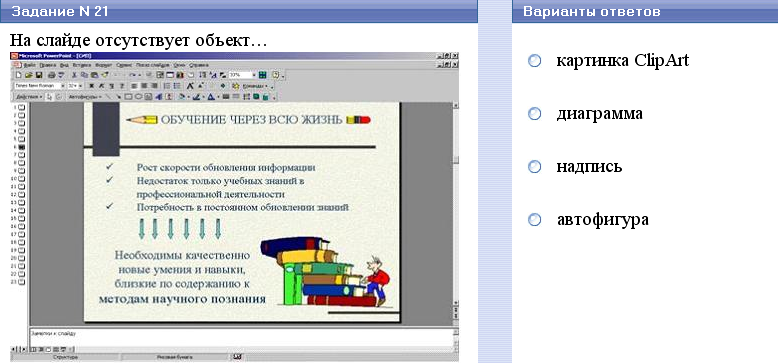The width and height of the screenshot is (778, 363).
Task: Click the Print icon in PowerPoint toolbar
Action: [52, 75]
